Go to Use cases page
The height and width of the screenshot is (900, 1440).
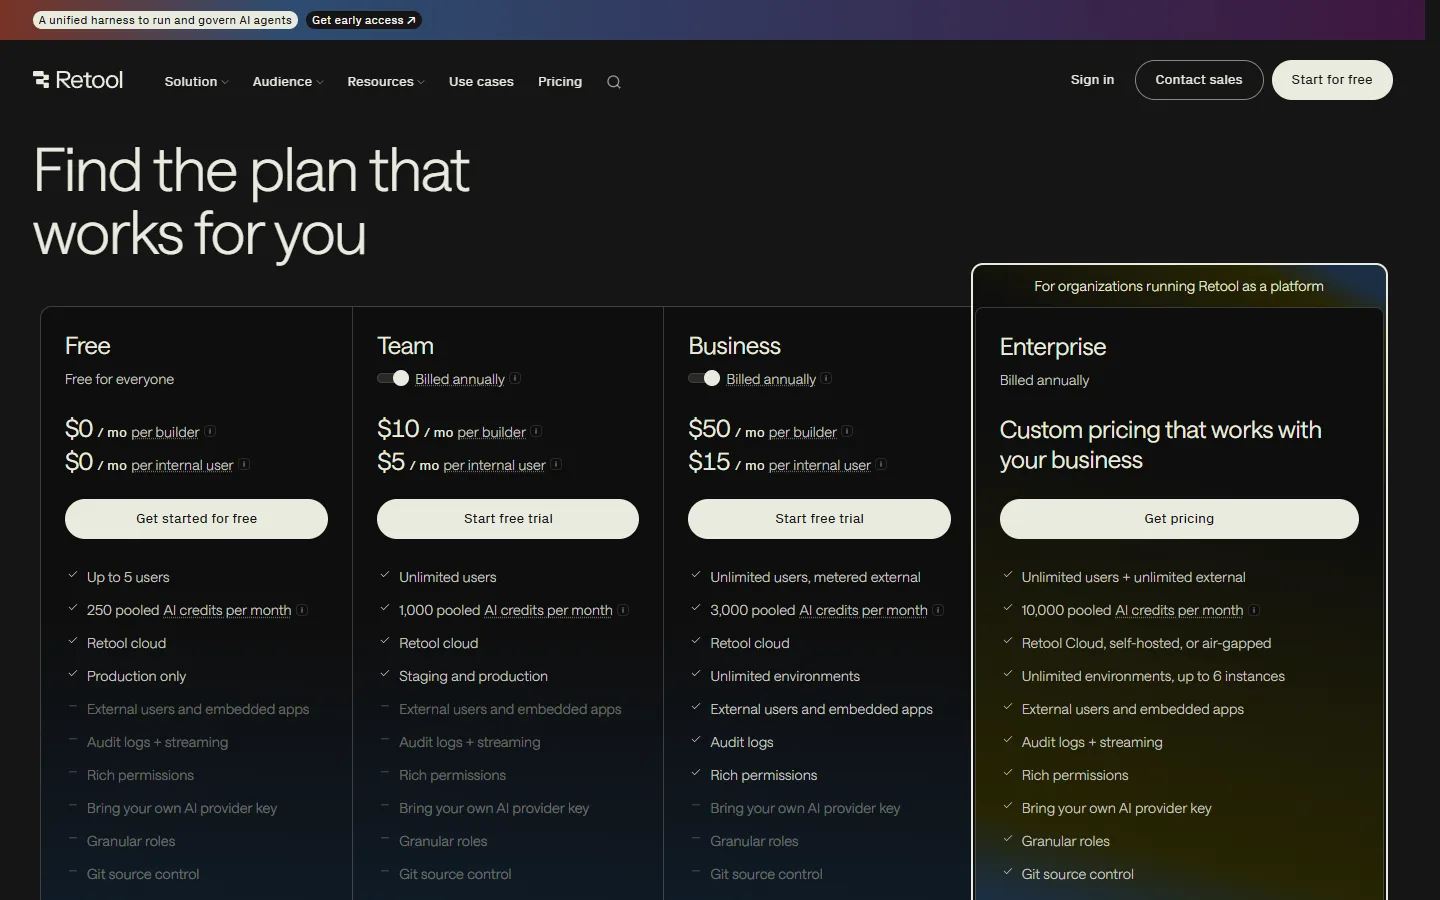coord(481,82)
